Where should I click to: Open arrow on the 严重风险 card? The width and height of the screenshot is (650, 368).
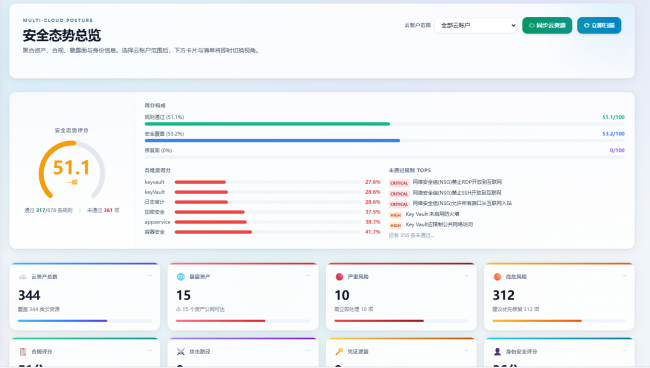(466, 276)
